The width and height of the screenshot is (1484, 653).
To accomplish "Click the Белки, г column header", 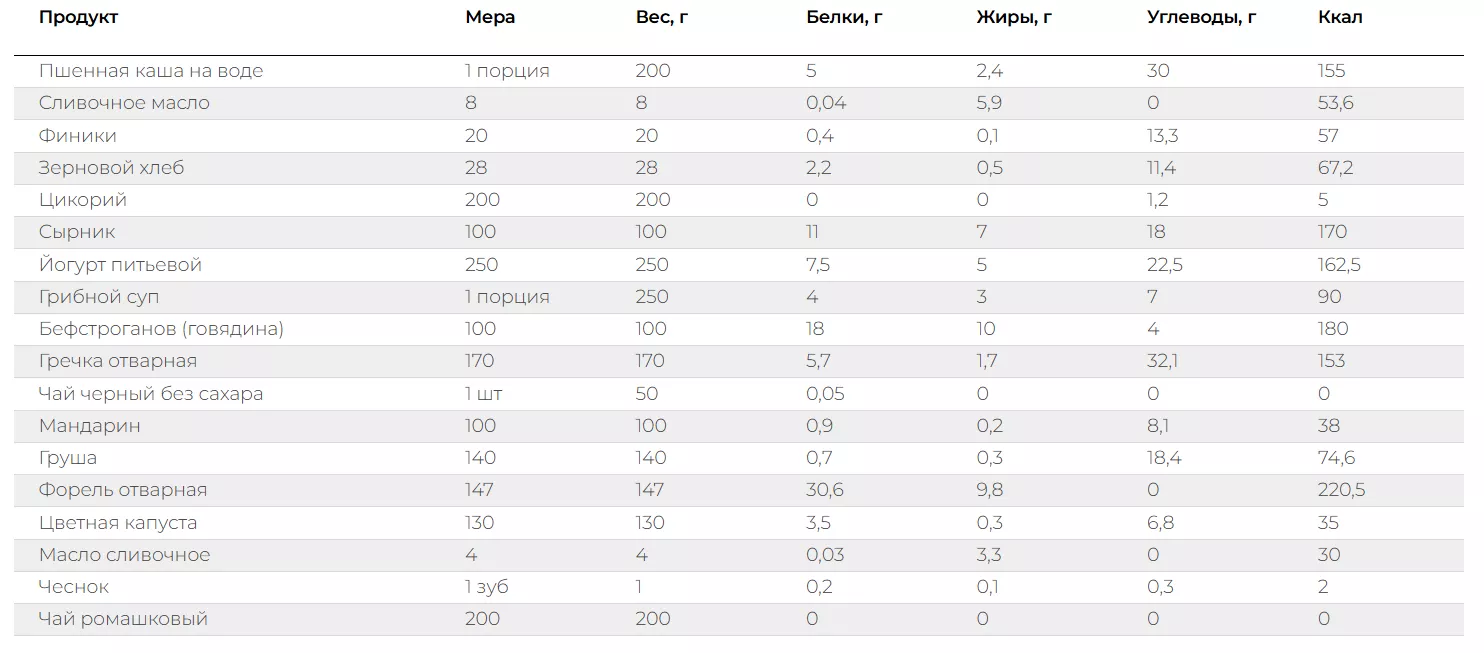I will coord(844,17).
